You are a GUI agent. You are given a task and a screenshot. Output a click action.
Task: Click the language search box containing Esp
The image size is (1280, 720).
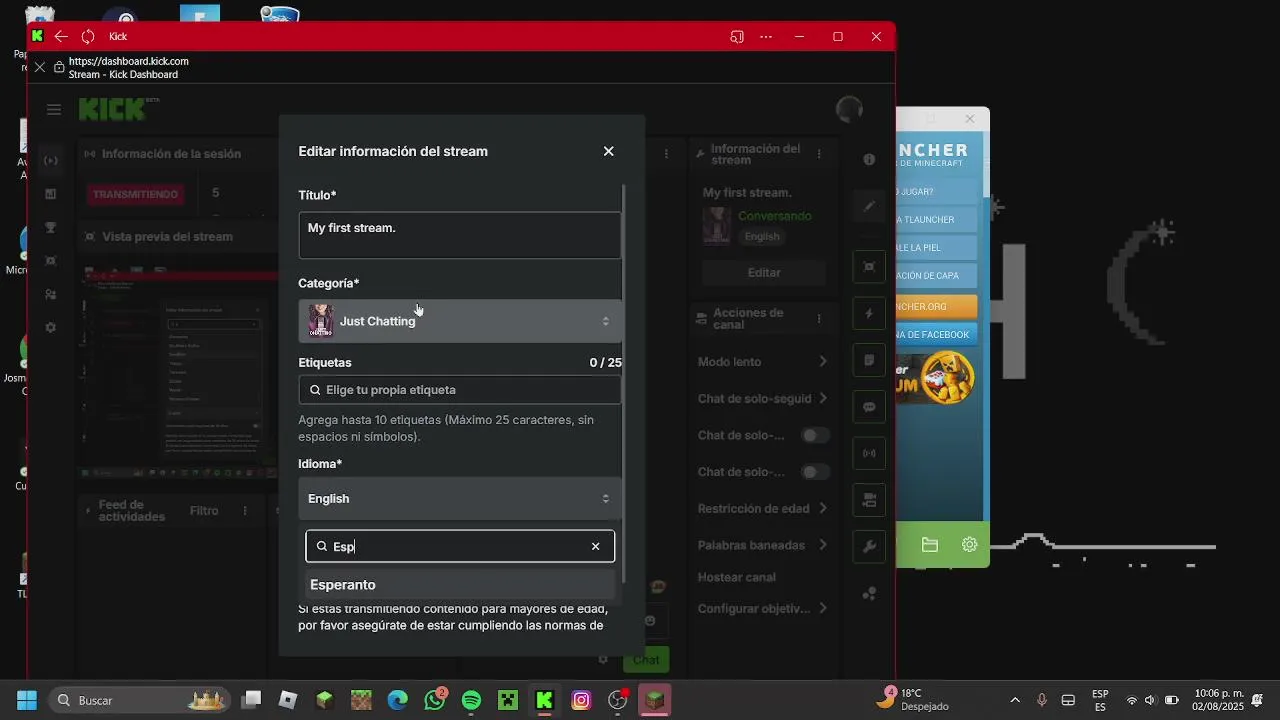[460, 546]
